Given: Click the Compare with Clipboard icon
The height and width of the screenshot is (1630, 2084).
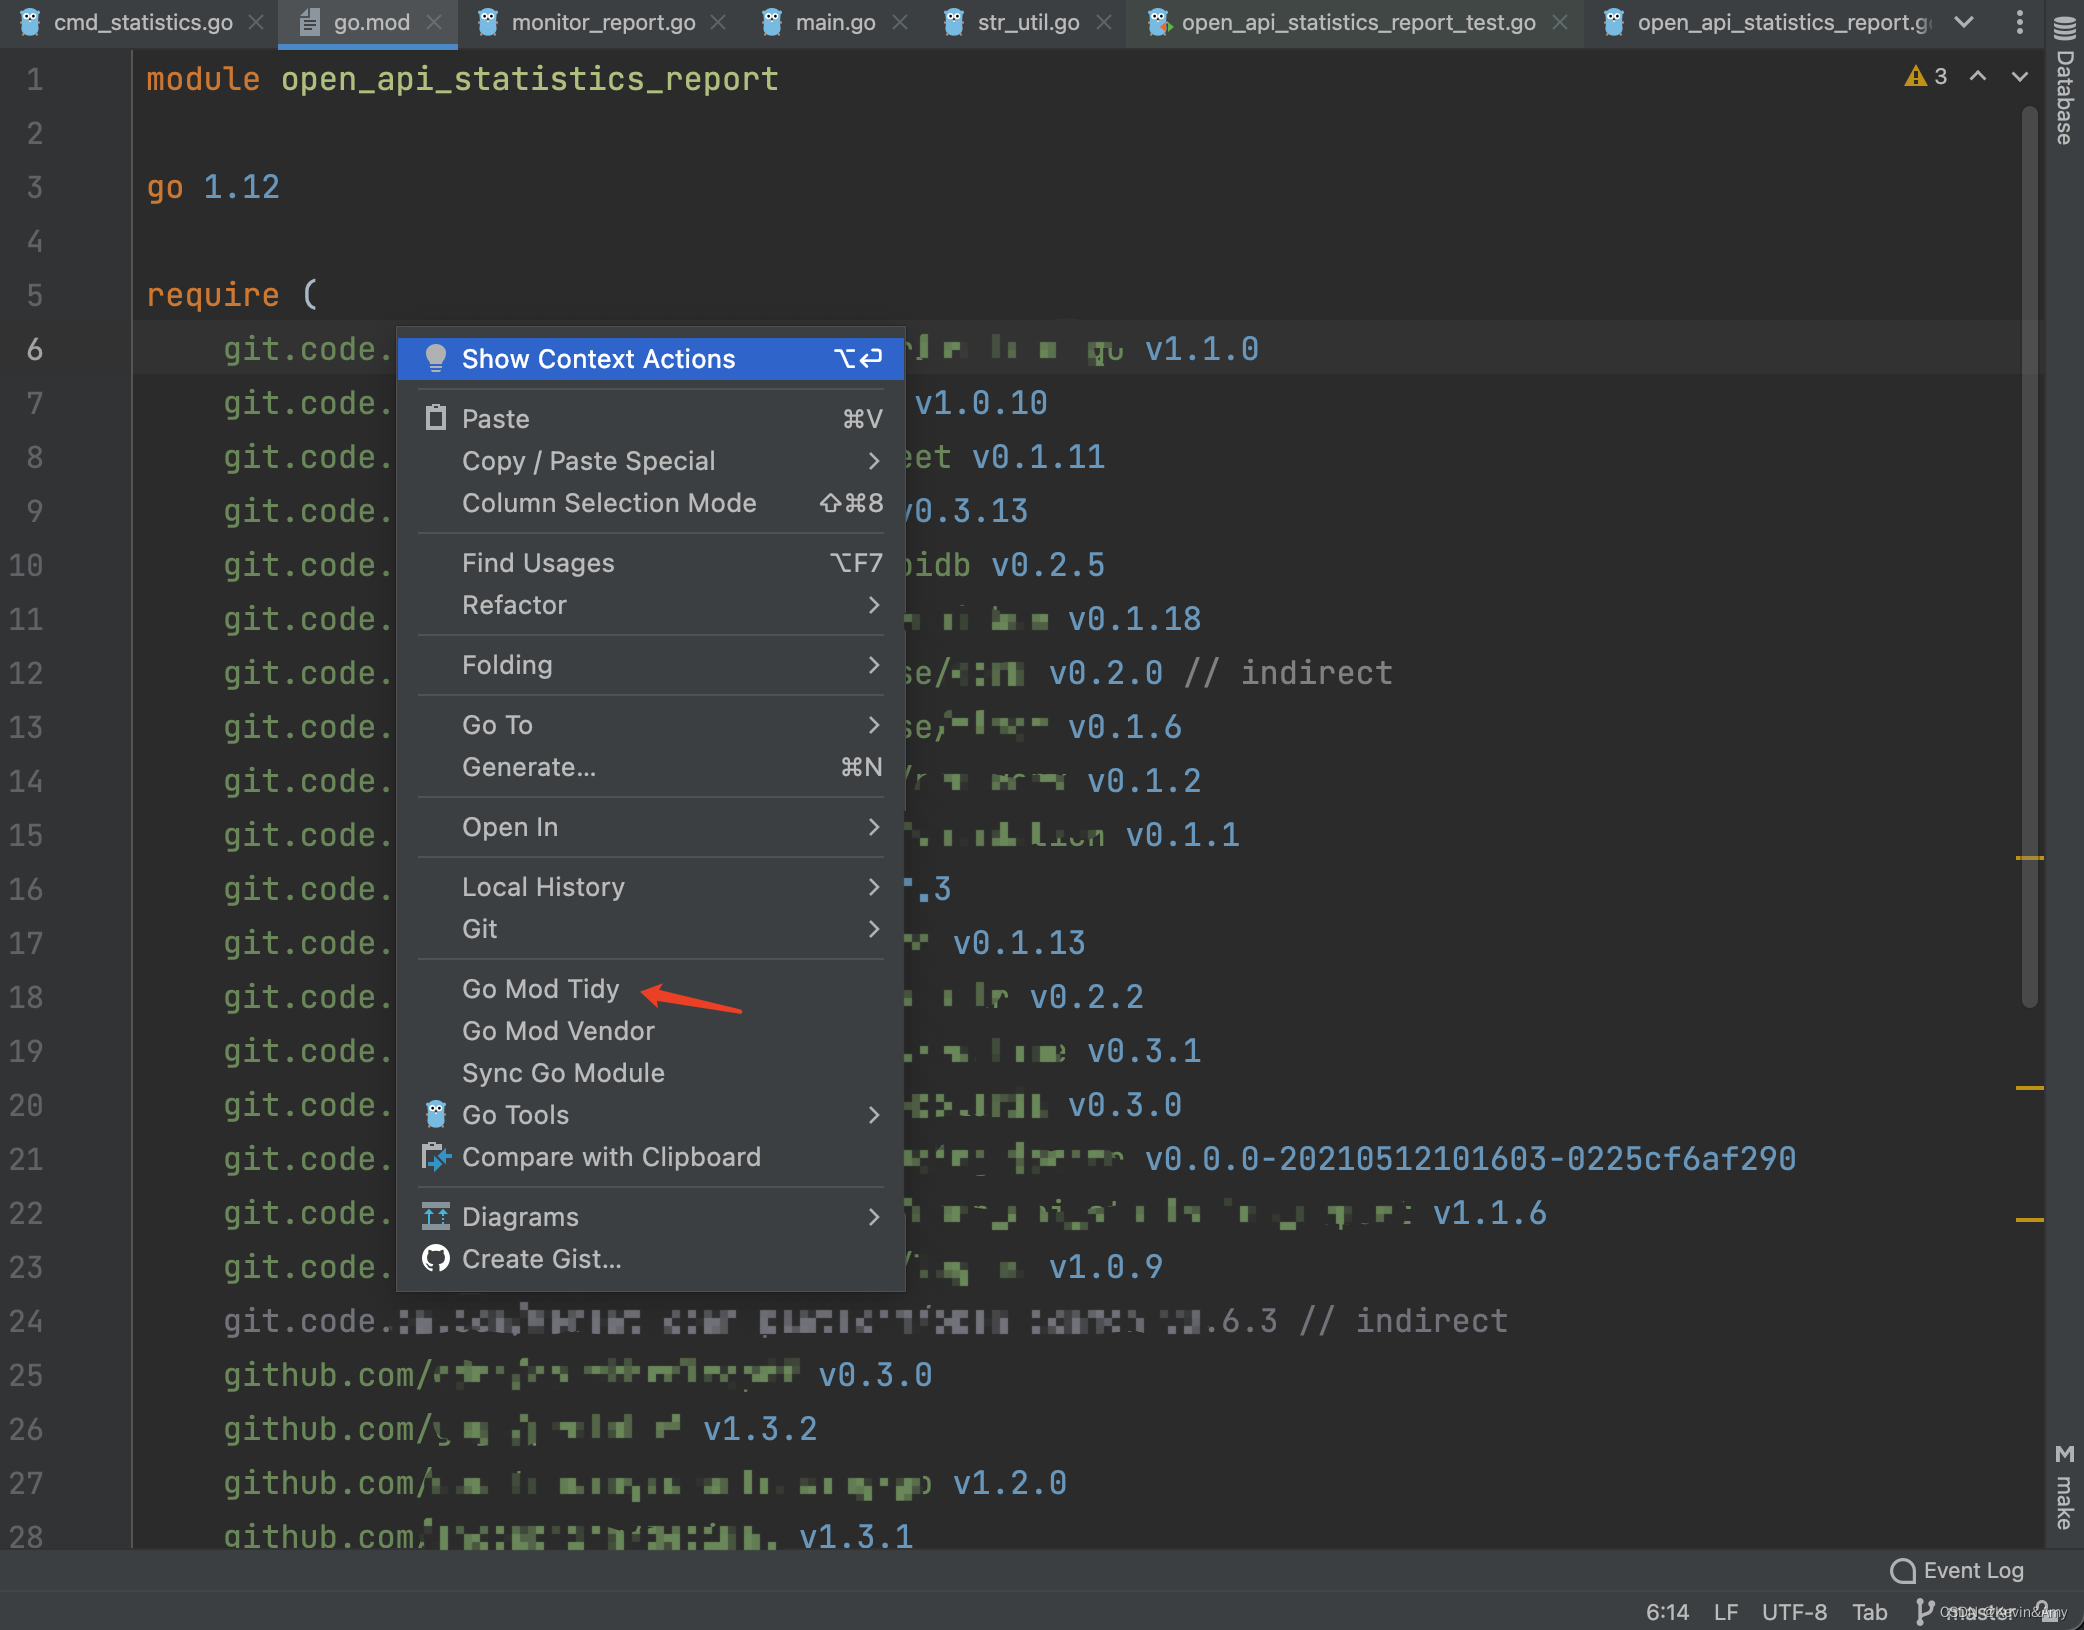Looking at the screenshot, I should coord(436,1157).
